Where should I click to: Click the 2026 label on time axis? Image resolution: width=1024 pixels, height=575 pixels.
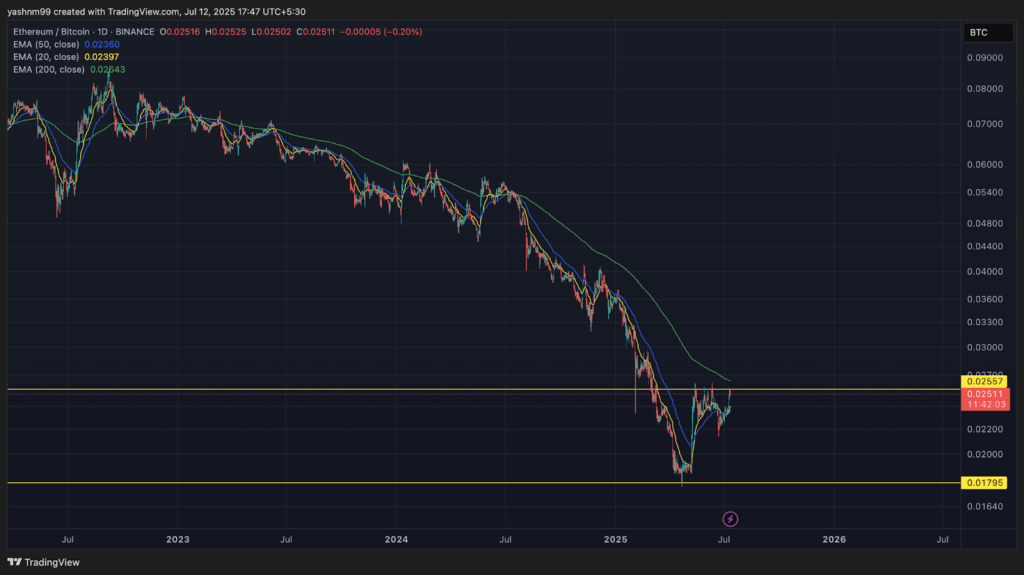click(x=834, y=539)
